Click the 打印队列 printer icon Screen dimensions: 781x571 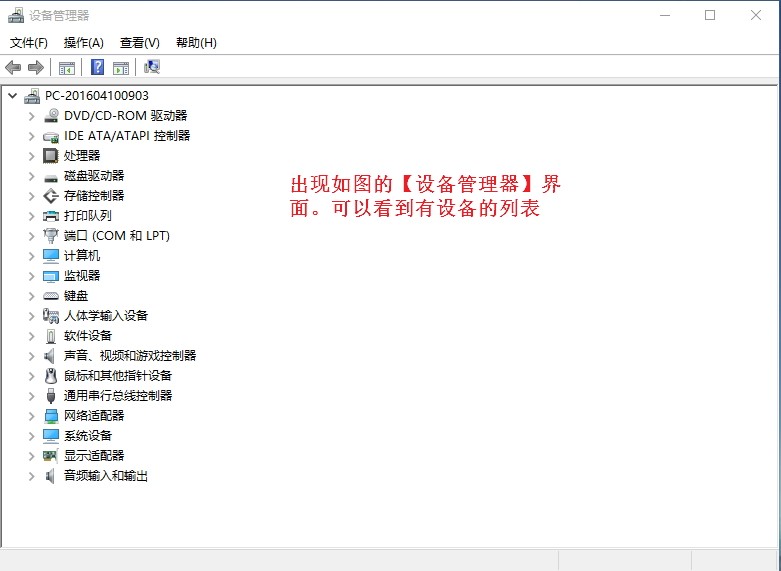point(51,215)
